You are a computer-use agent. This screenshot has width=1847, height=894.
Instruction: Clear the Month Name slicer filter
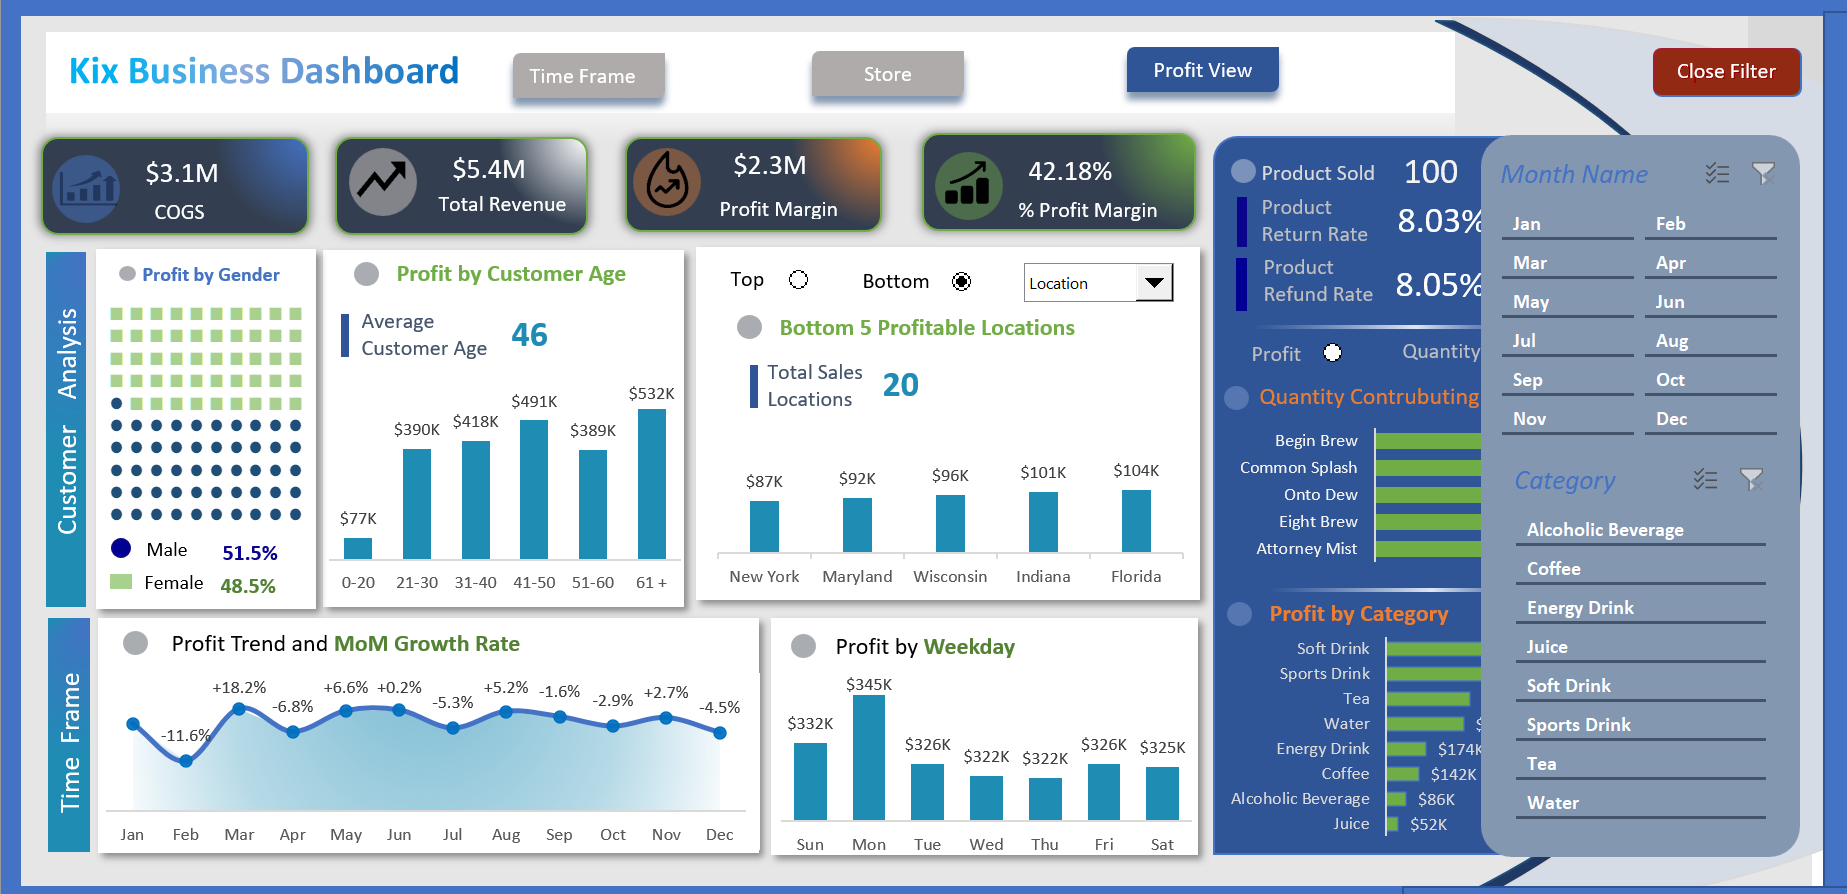click(x=1763, y=174)
